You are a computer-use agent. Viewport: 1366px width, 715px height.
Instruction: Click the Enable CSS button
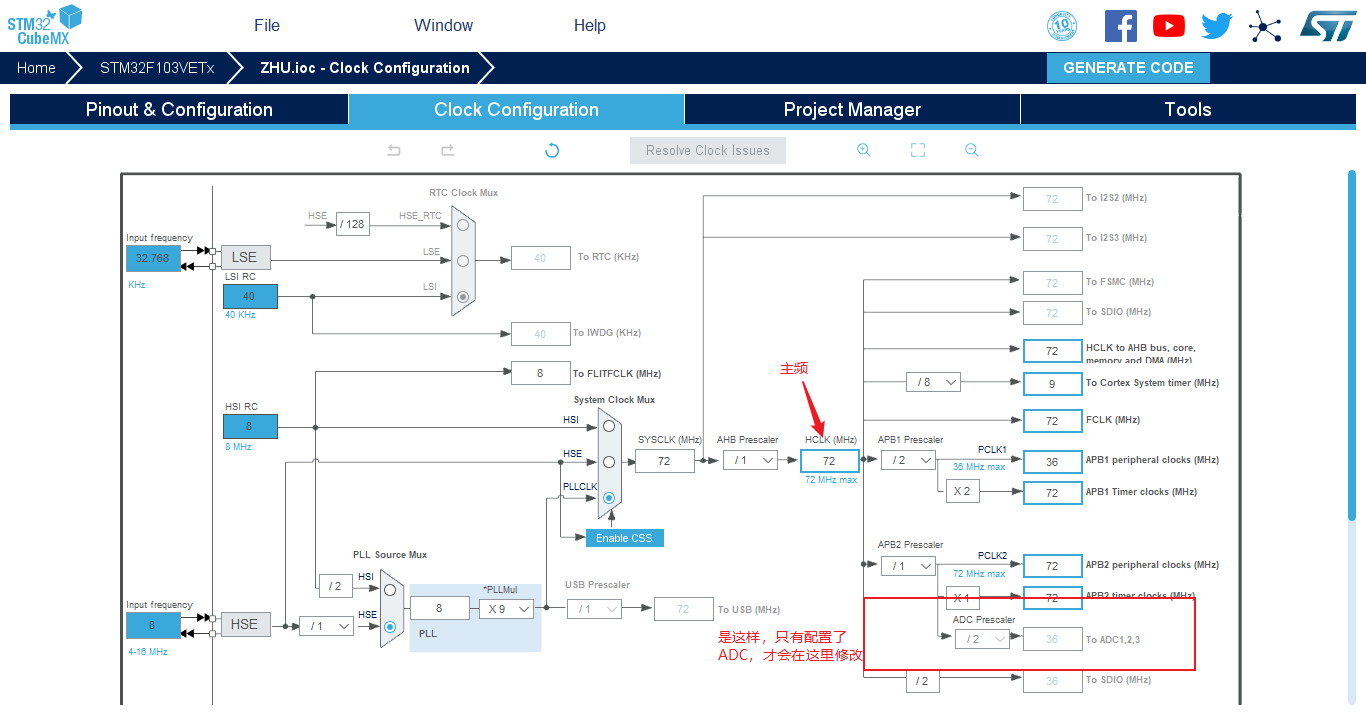click(624, 538)
